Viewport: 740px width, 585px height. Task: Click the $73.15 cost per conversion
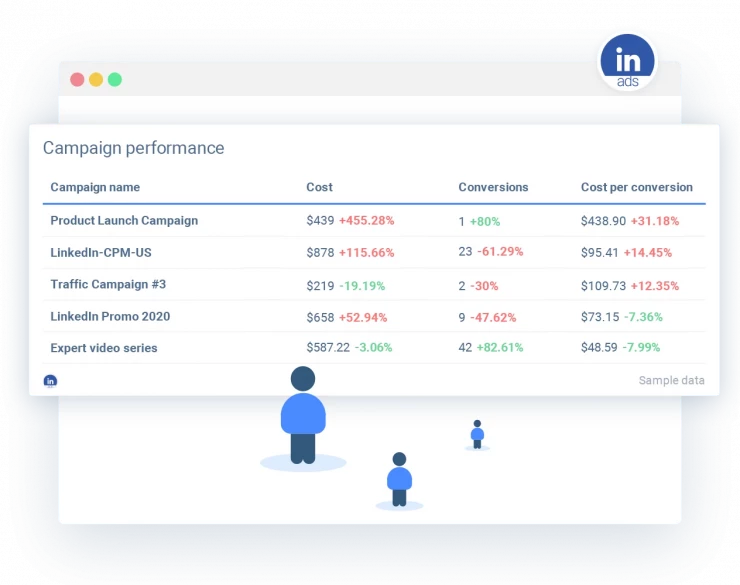[x=600, y=317]
